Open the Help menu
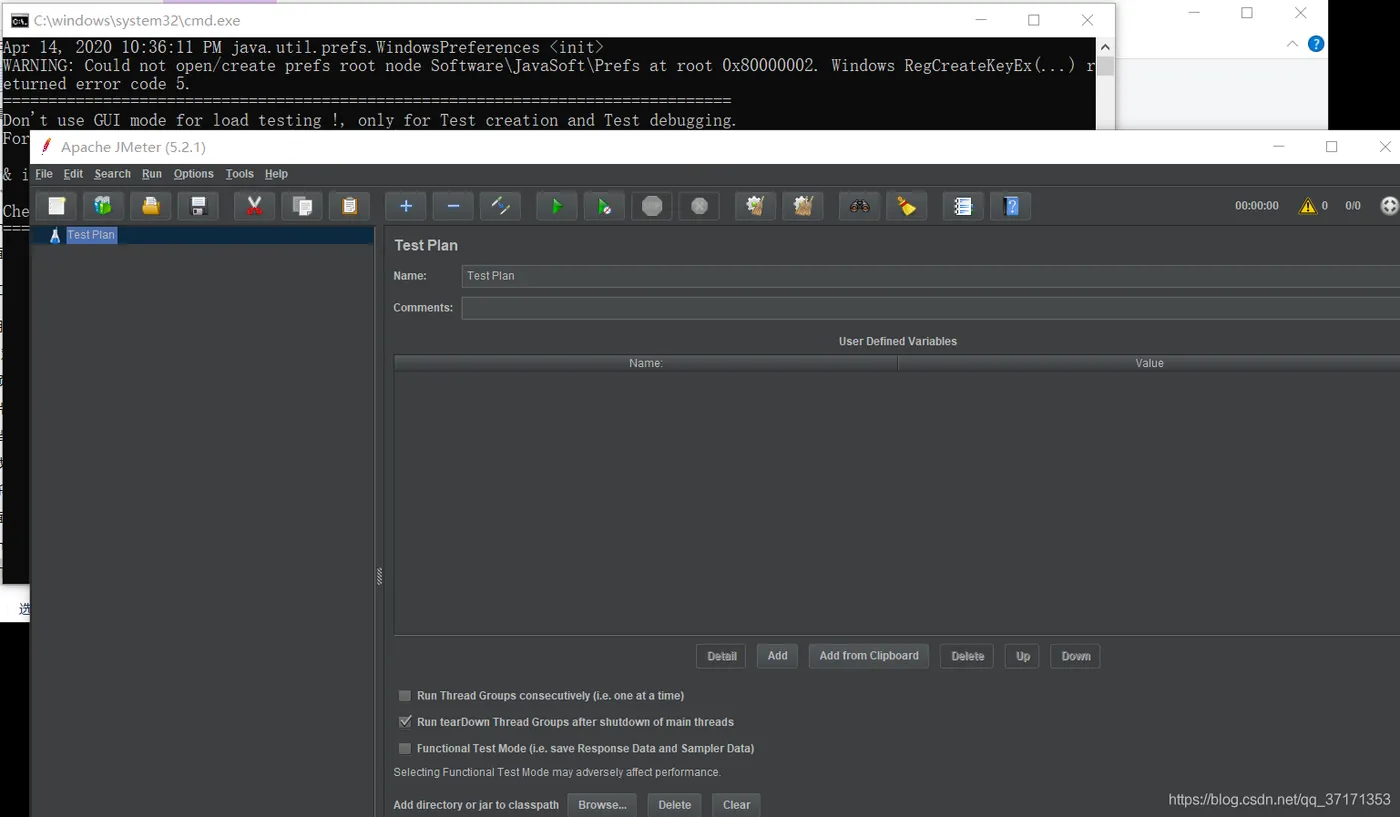This screenshot has width=1400, height=817. click(x=276, y=174)
